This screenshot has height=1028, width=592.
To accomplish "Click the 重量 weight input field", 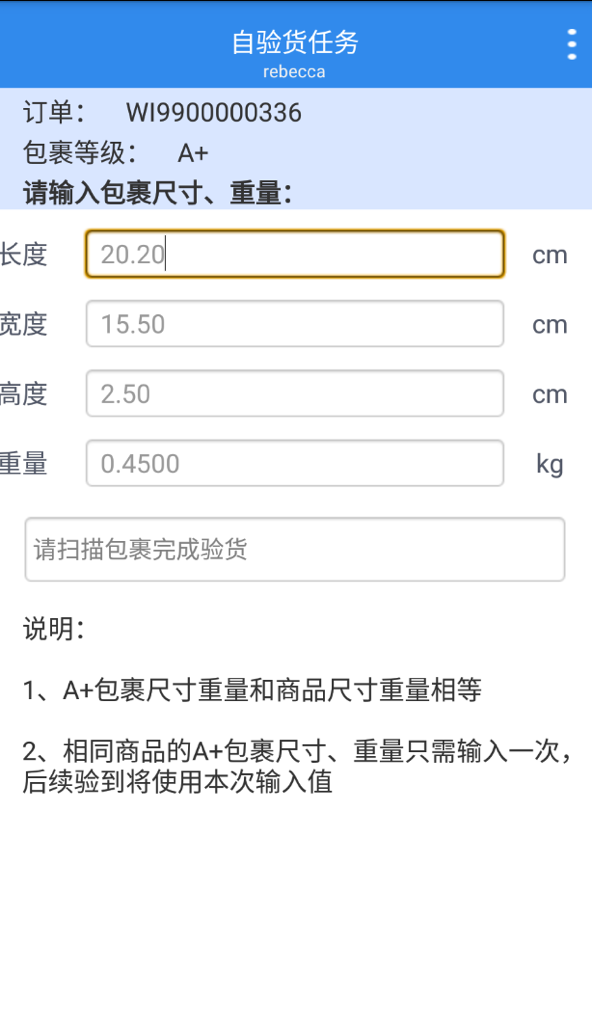I will (295, 464).
